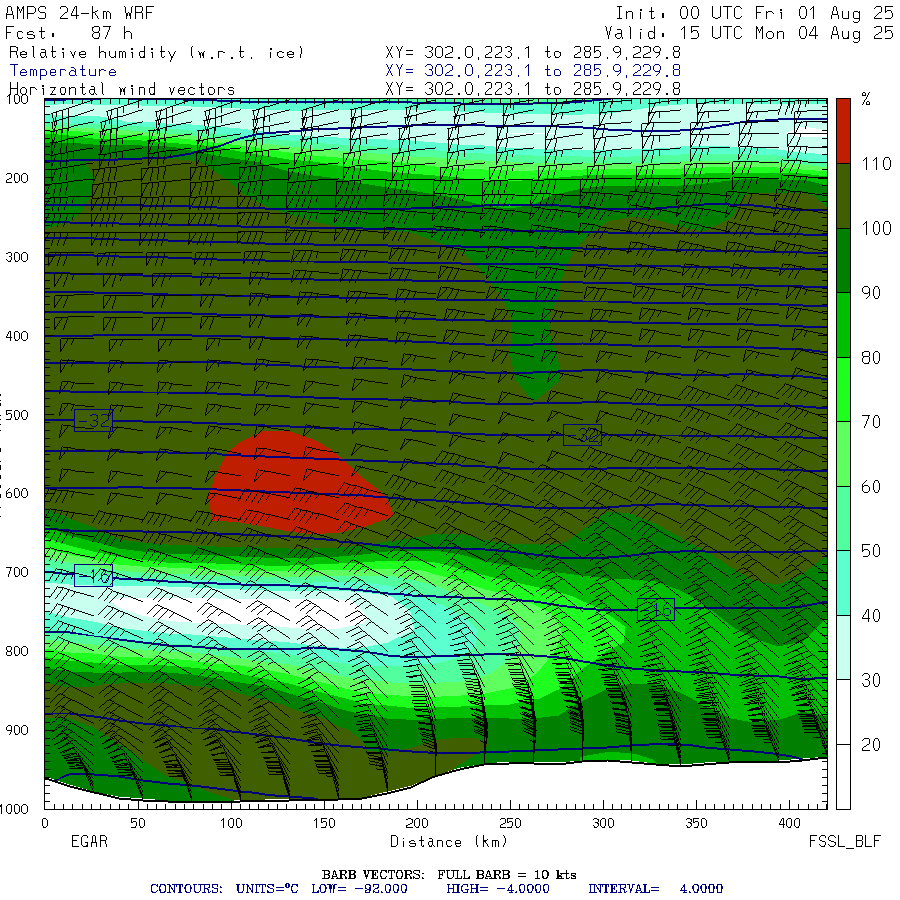900x900 pixels.
Task: Click the 50 colorbar tick label
Action: coord(871,552)
